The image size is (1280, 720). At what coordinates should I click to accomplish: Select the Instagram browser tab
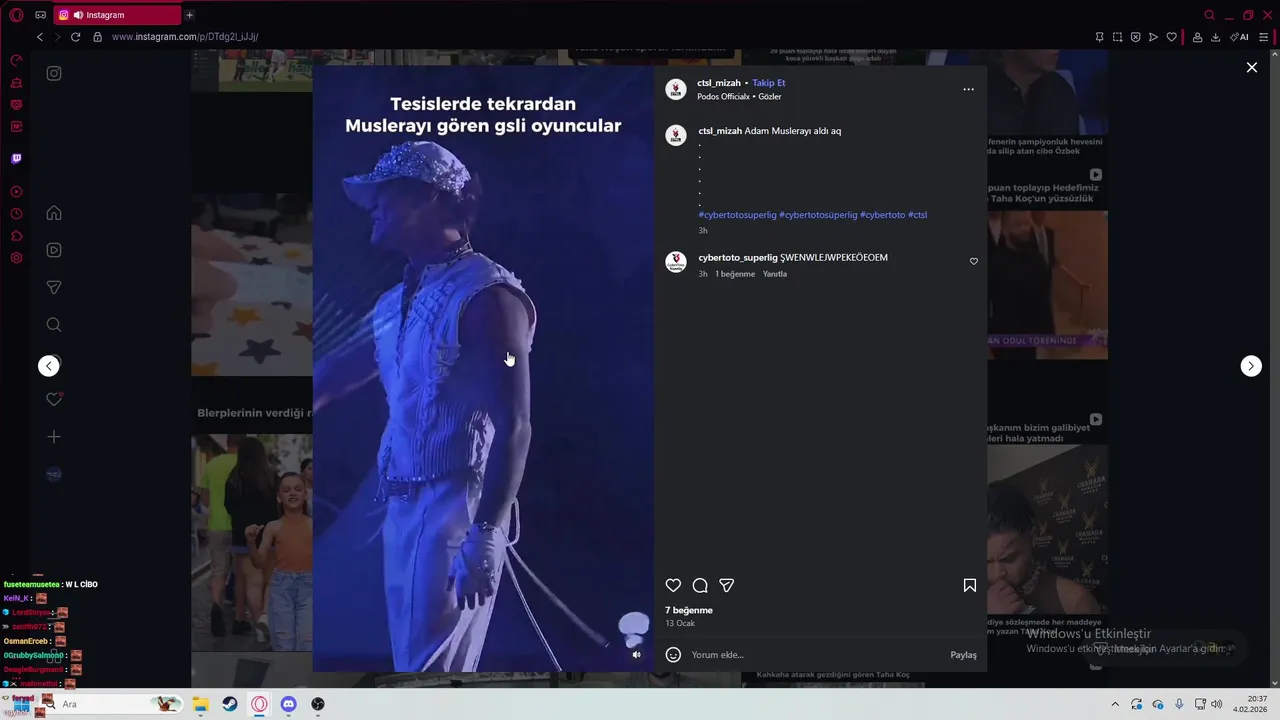click(117, 15)
